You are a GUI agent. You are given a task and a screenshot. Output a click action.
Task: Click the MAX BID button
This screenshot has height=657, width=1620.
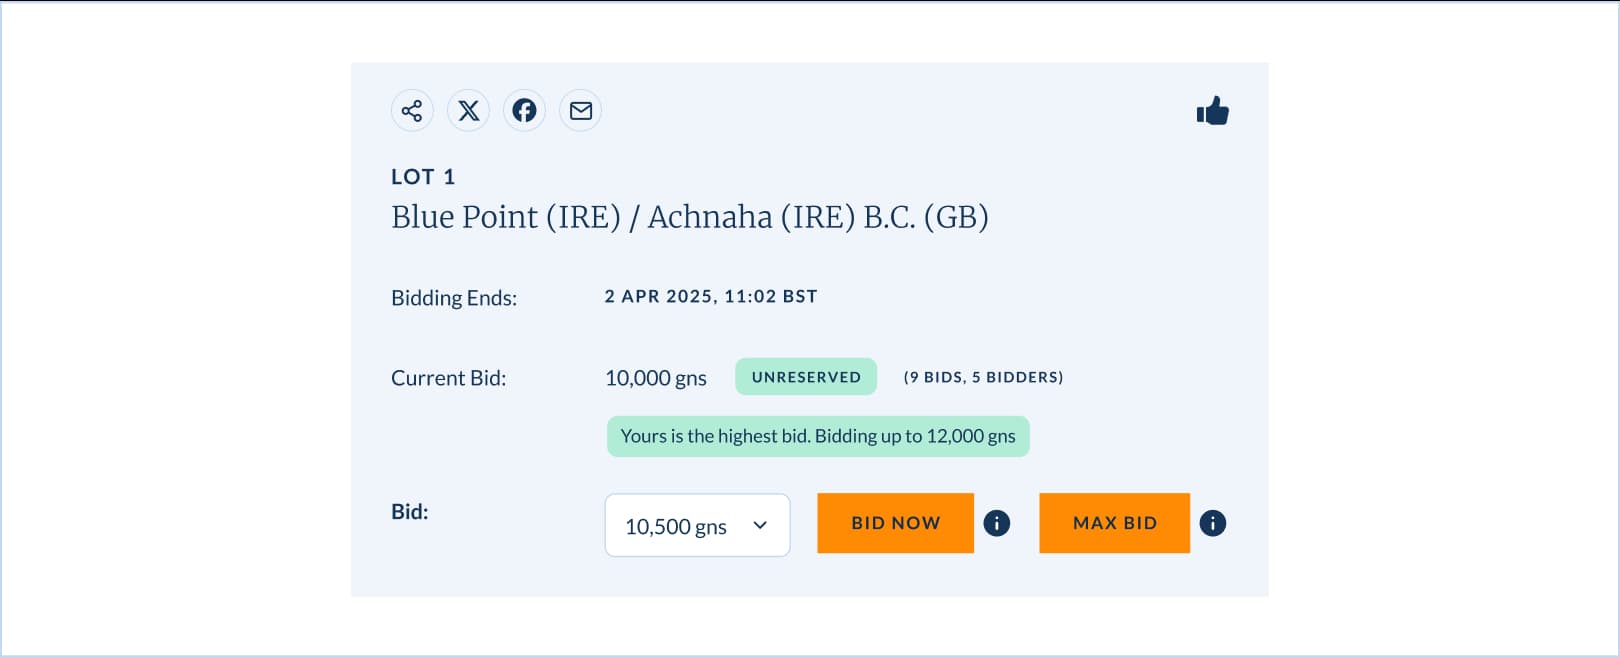pyautogui.click(x=1115, y=523)
